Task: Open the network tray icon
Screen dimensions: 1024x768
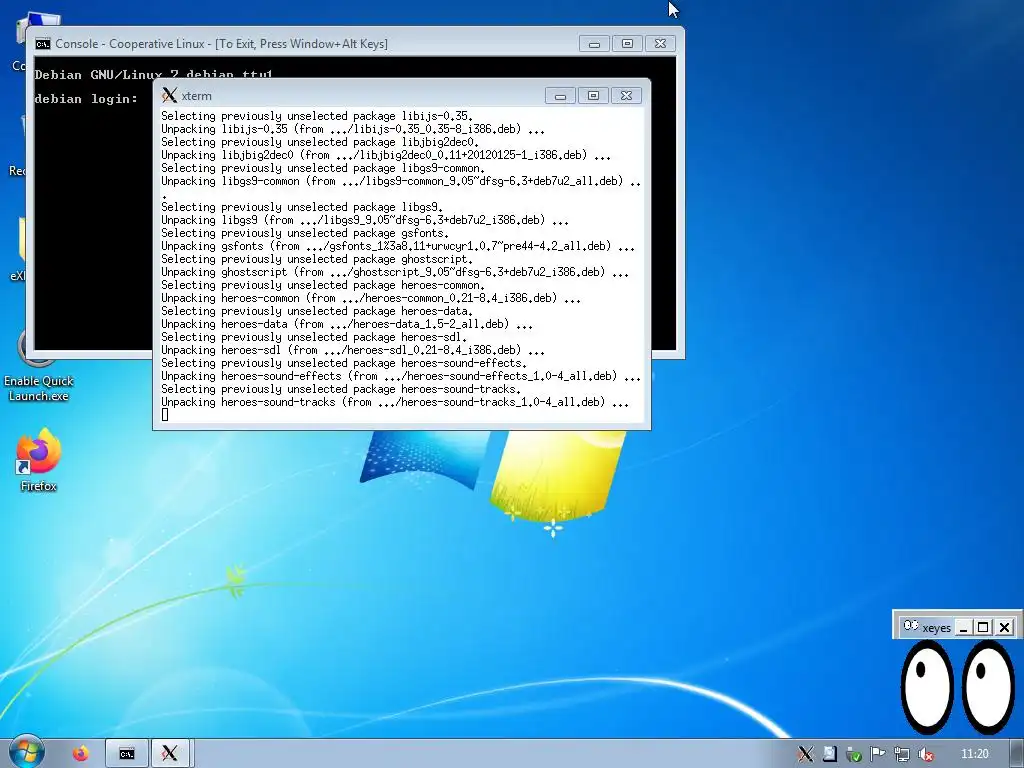Action: (901, 754)
